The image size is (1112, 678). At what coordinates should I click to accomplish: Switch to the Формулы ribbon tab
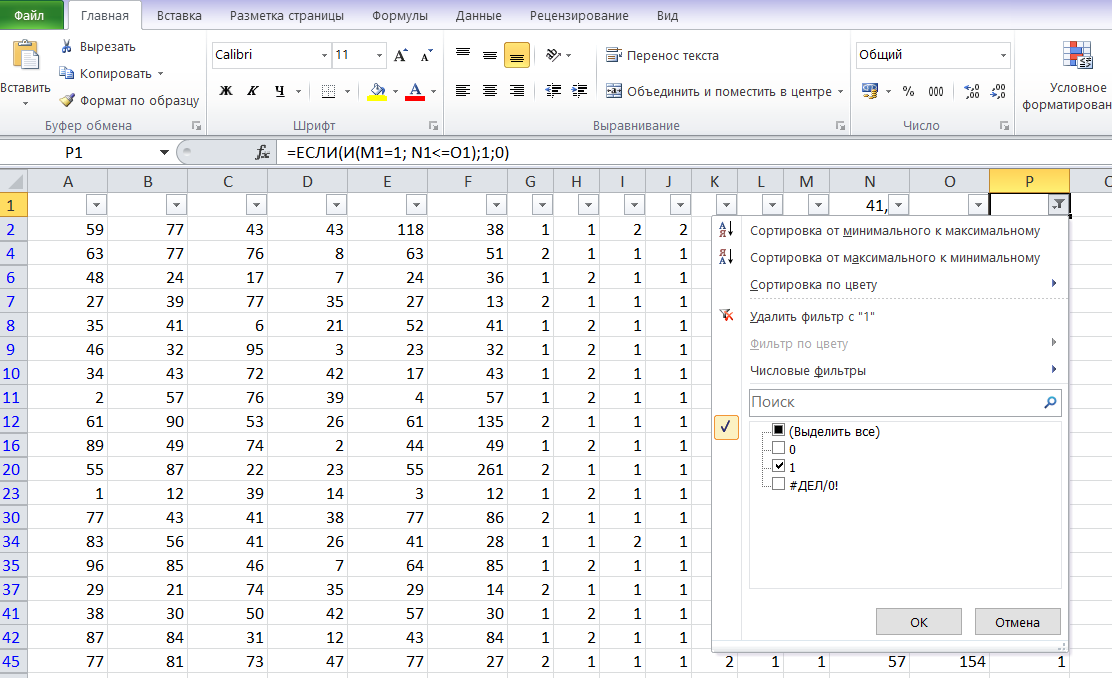pyautogui.click(x=400, y=16)
